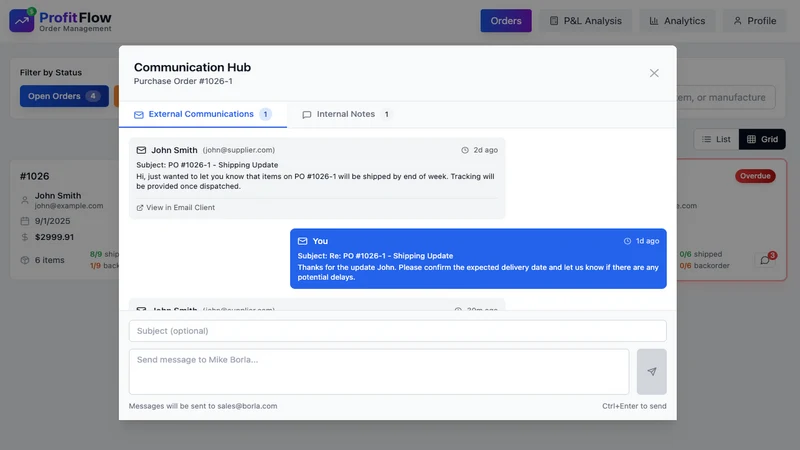Image resolution: width=800 pixels, height=450 pixels.
Task: Open the Orders page
Action: (506, 21)
